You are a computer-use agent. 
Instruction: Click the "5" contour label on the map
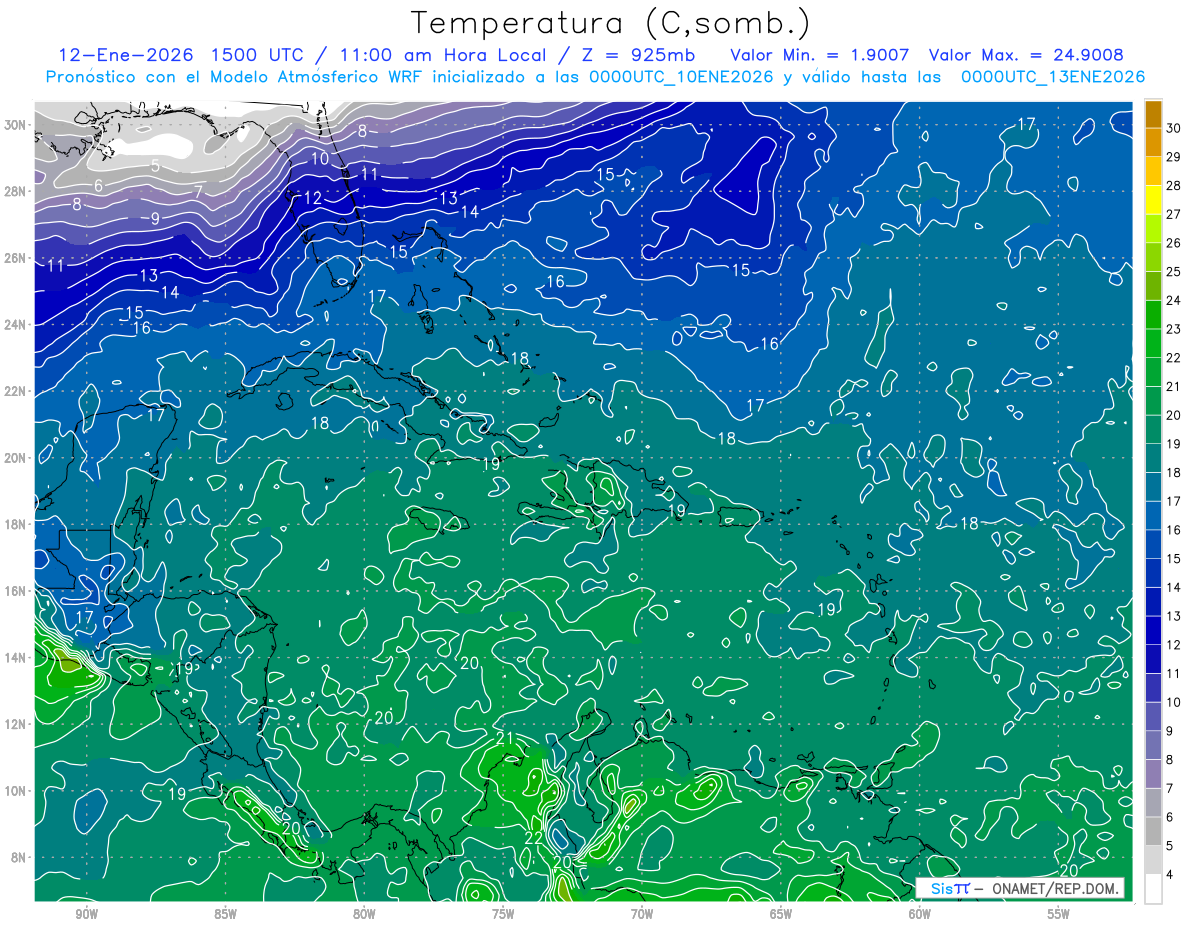(x=155, y=166)
